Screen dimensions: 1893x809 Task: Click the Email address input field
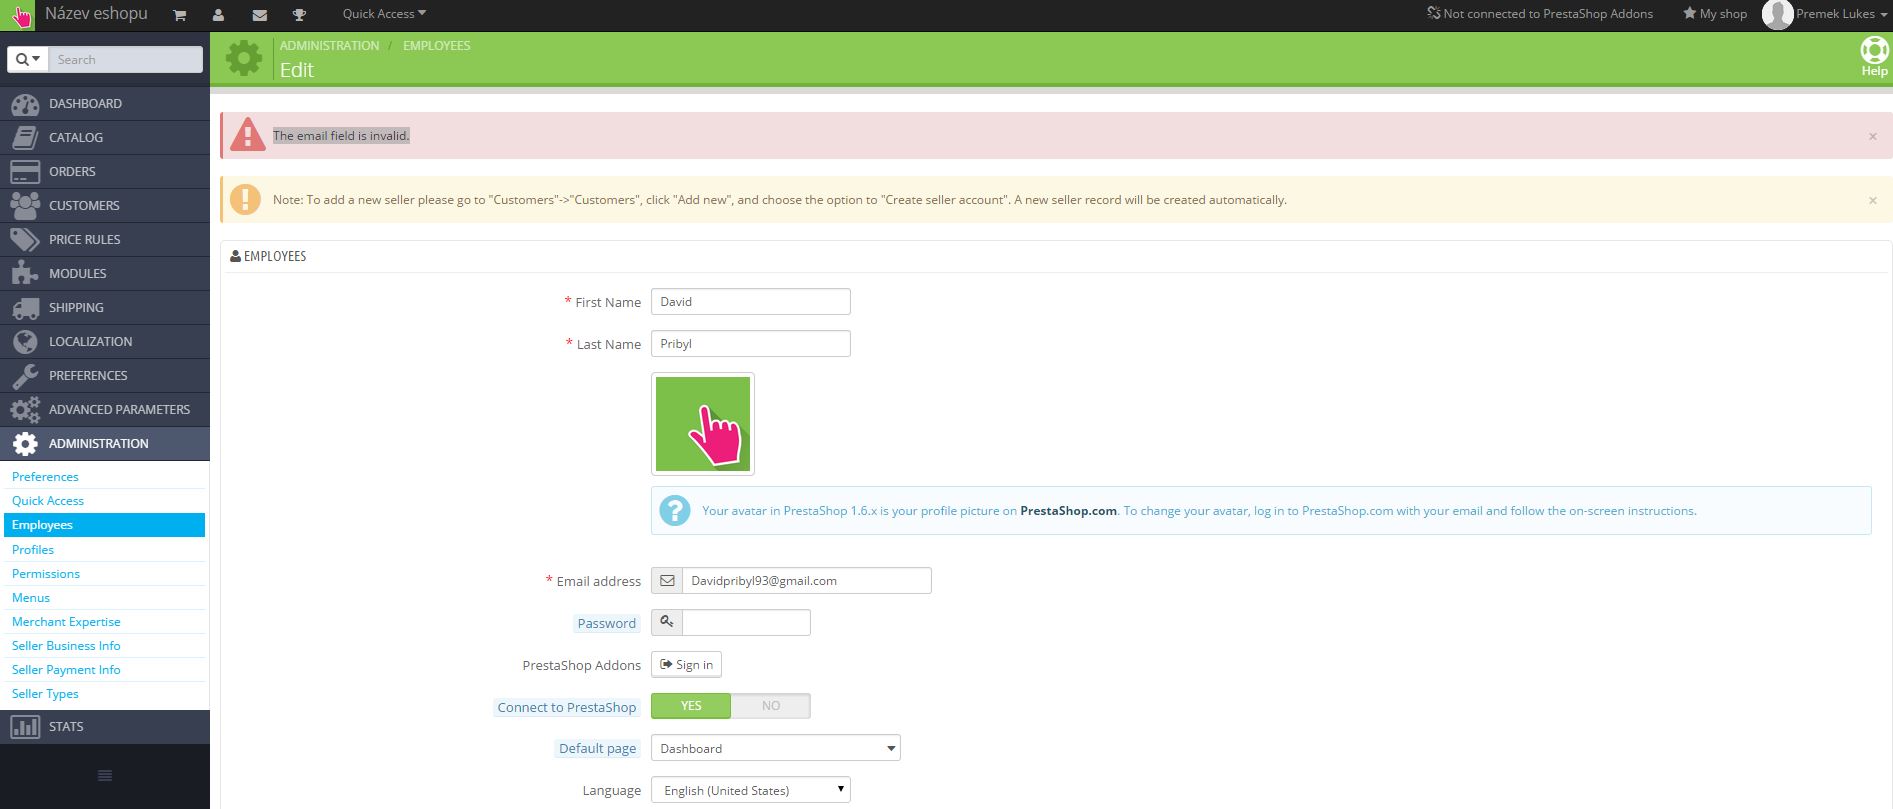pyautogui.click(x=806, y=581)
